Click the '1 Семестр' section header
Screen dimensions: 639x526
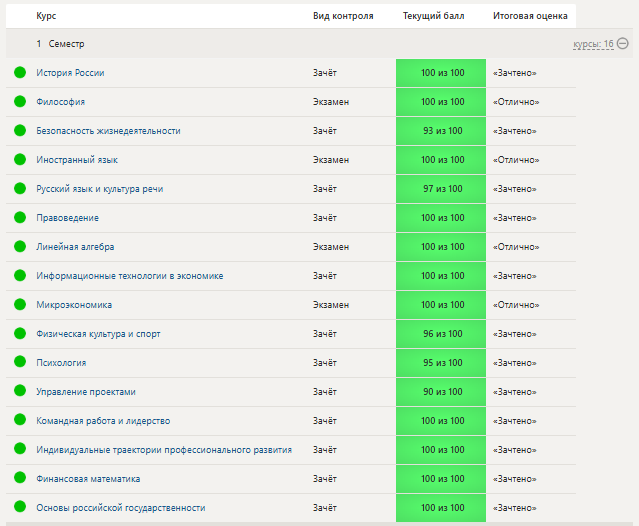coord(60,45)
